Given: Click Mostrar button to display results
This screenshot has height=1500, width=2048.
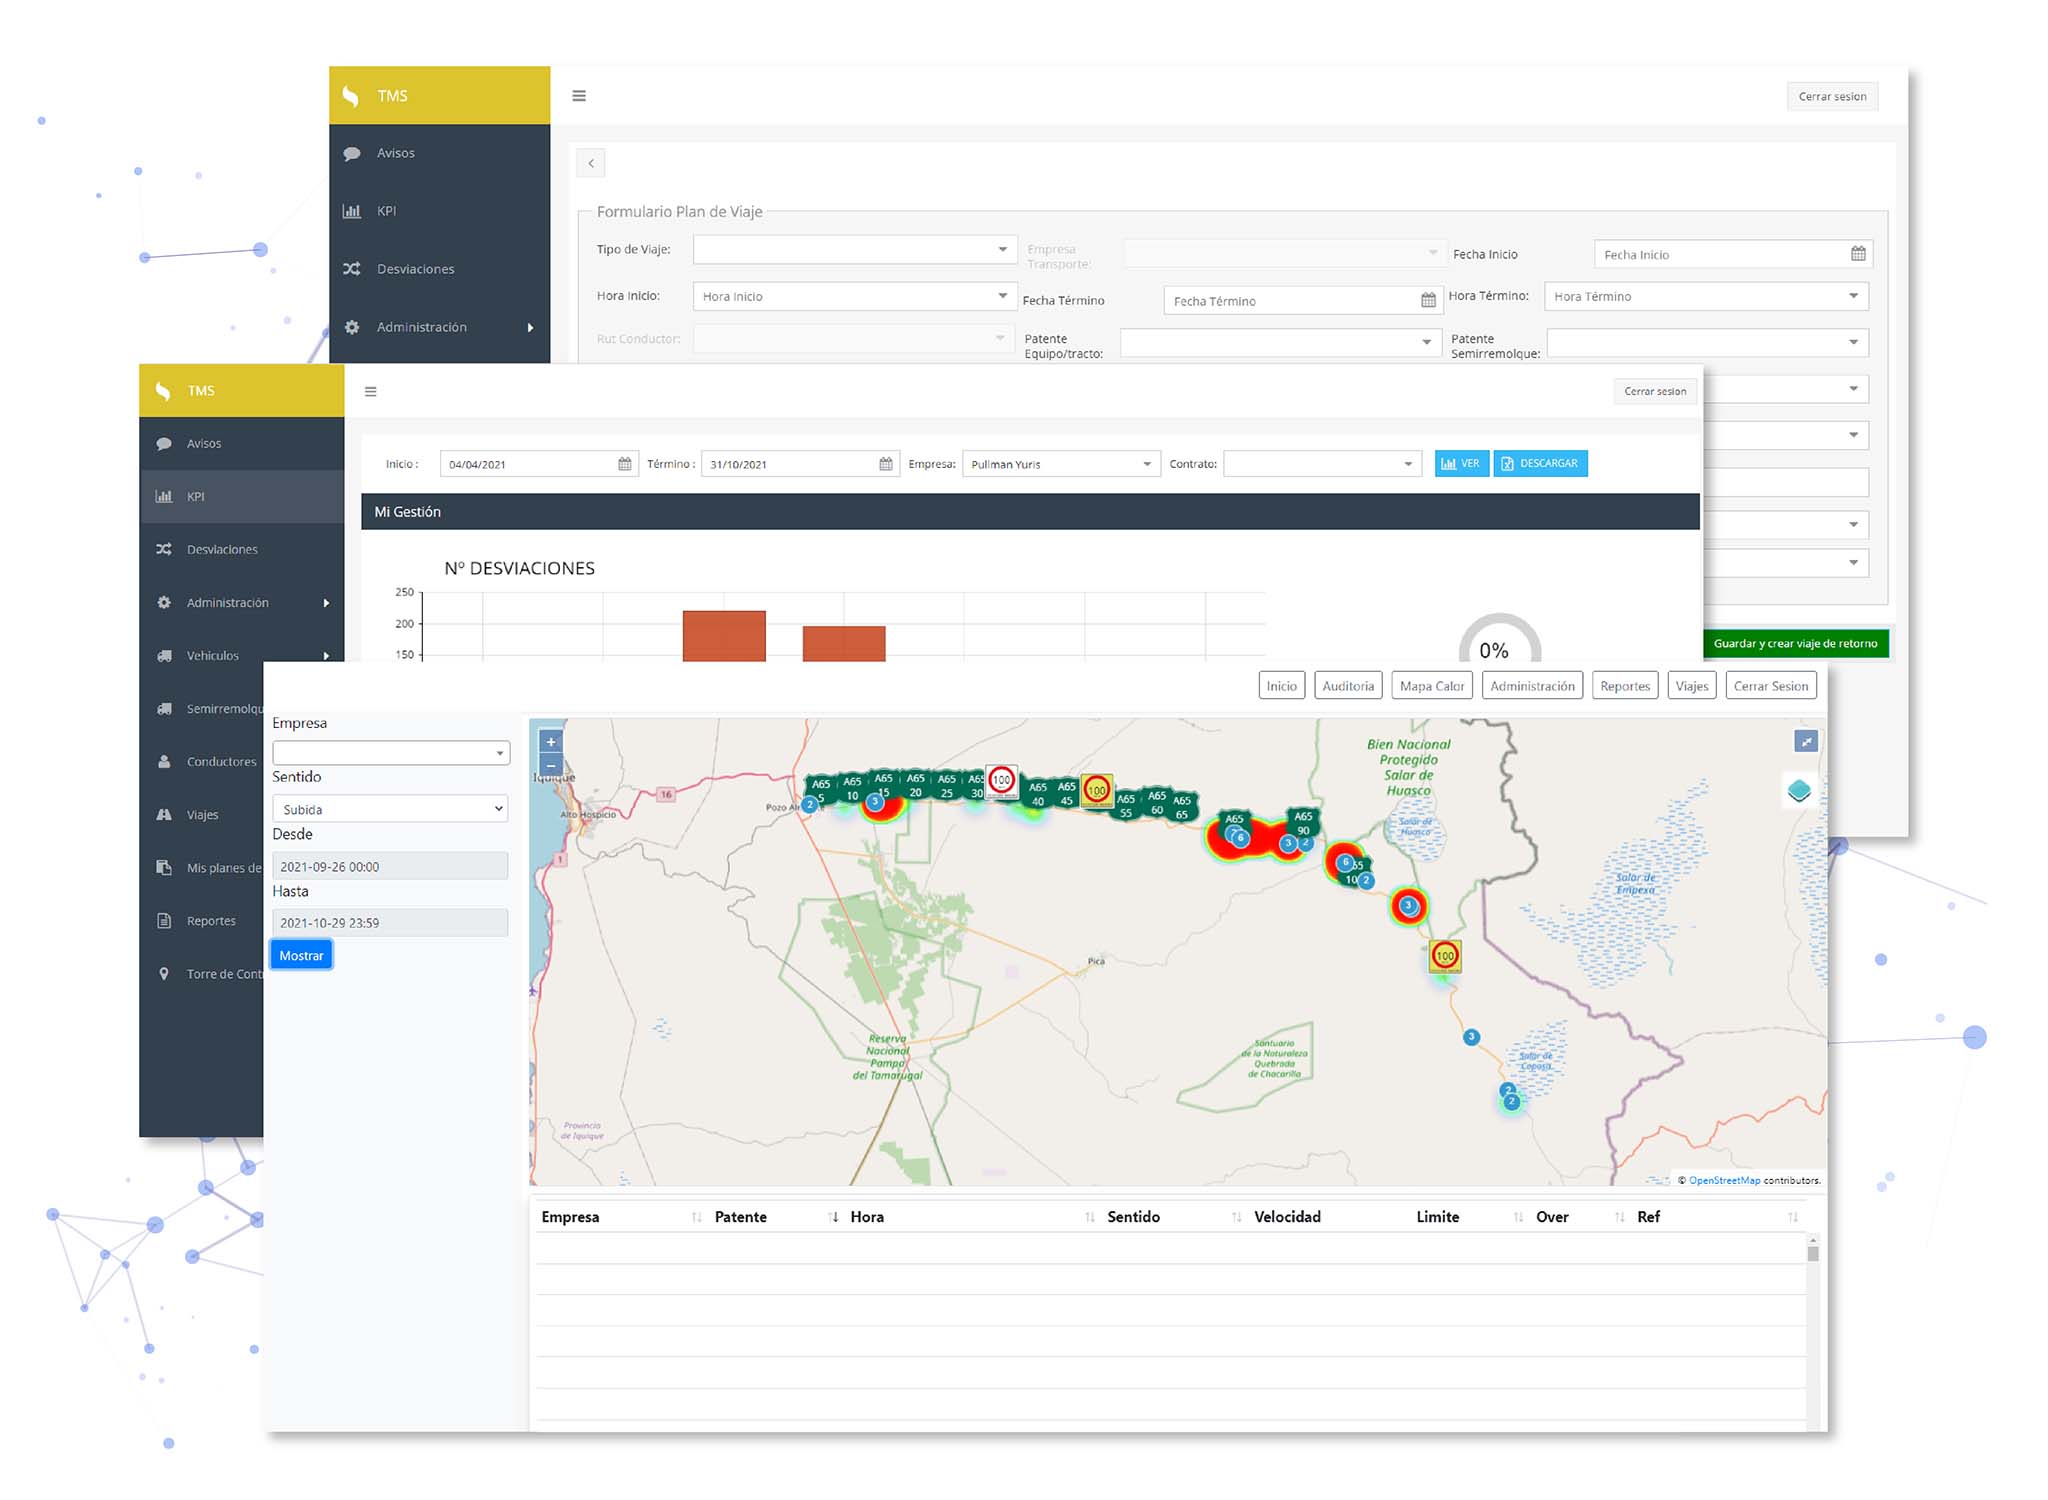Looking at the screenshot, I should click(301, 956).
